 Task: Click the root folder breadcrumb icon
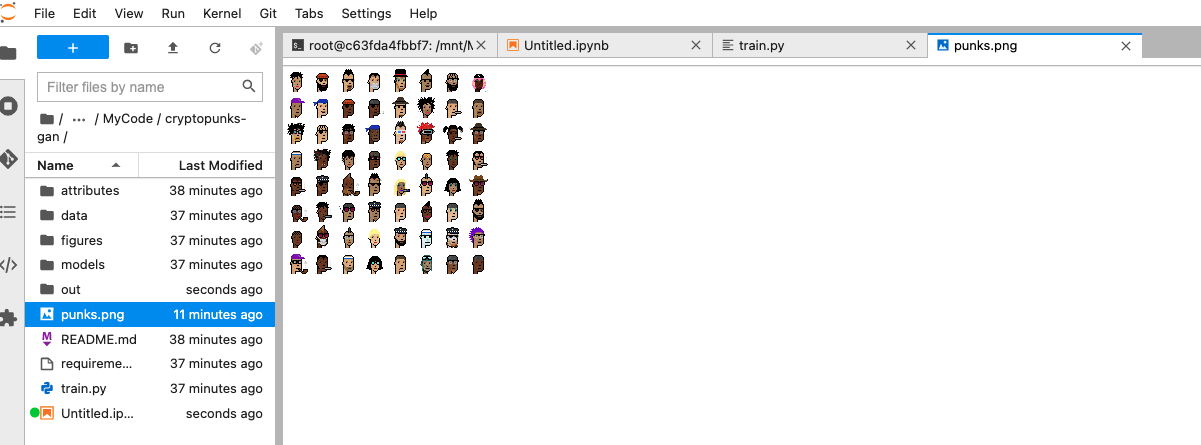coord(45,119)
